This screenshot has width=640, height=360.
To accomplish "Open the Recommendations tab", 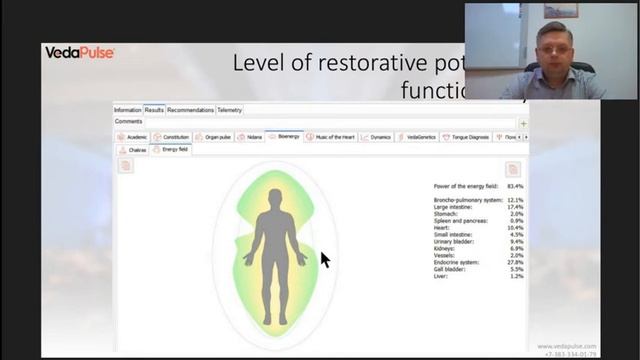I will pyautogui.click(x=190, y=110).
